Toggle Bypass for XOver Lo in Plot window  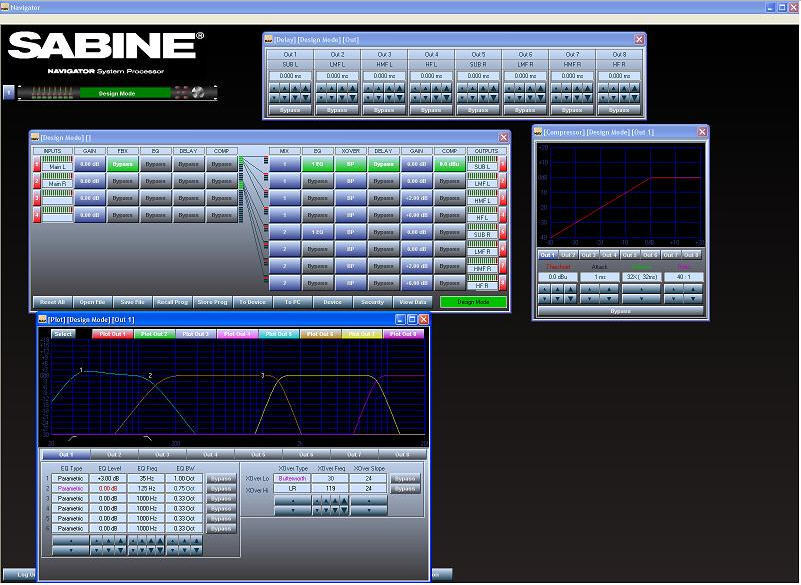coord(406,479)
